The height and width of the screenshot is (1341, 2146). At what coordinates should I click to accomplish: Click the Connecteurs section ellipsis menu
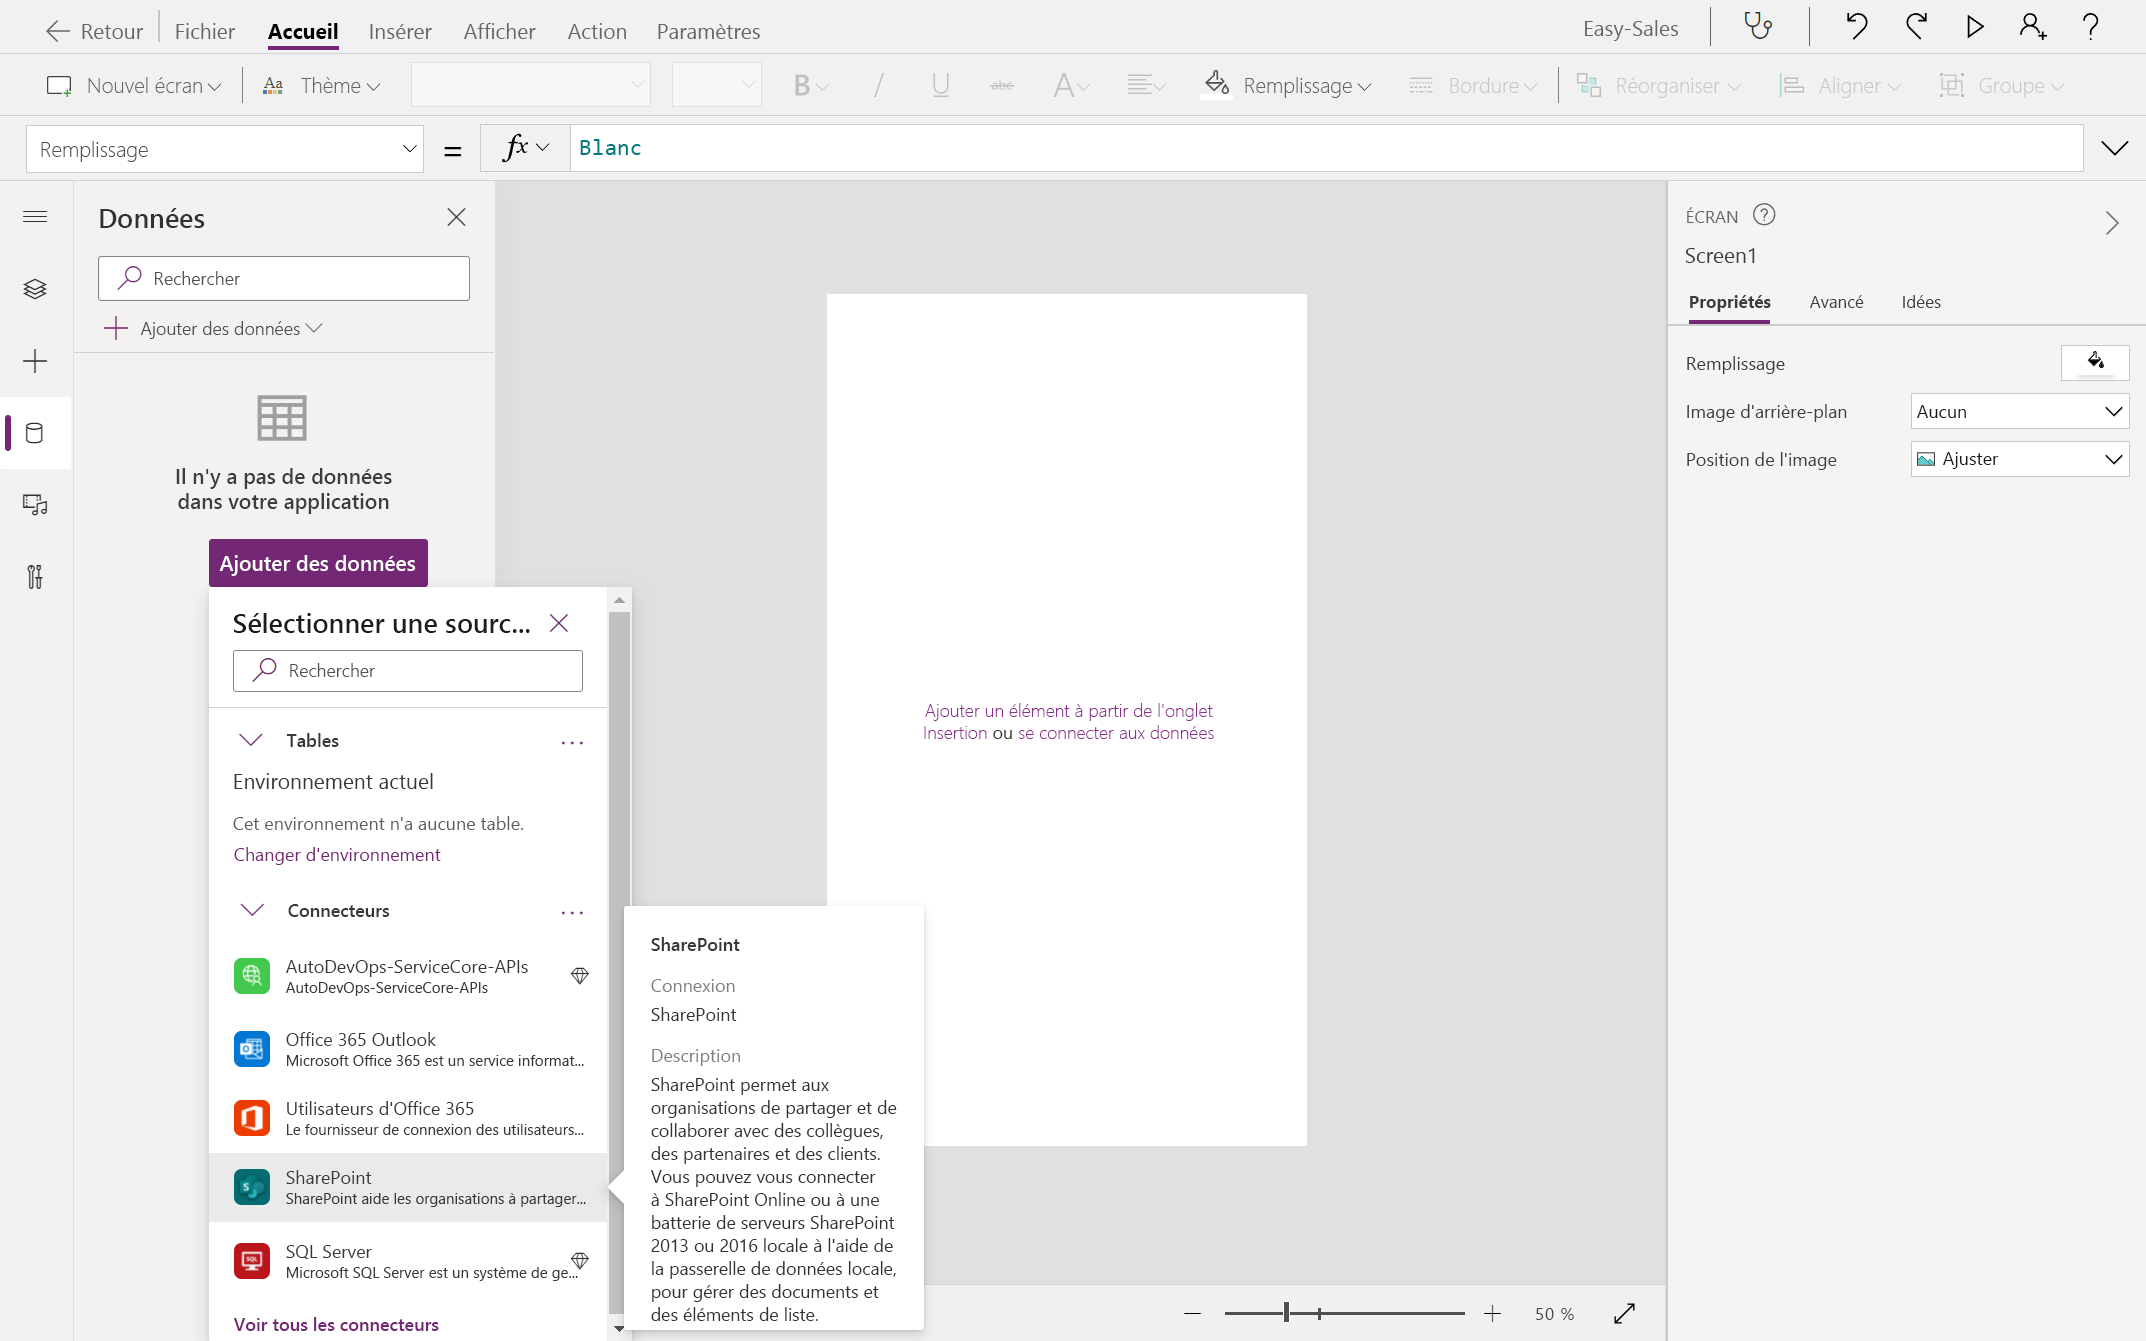tap(572, 912)
